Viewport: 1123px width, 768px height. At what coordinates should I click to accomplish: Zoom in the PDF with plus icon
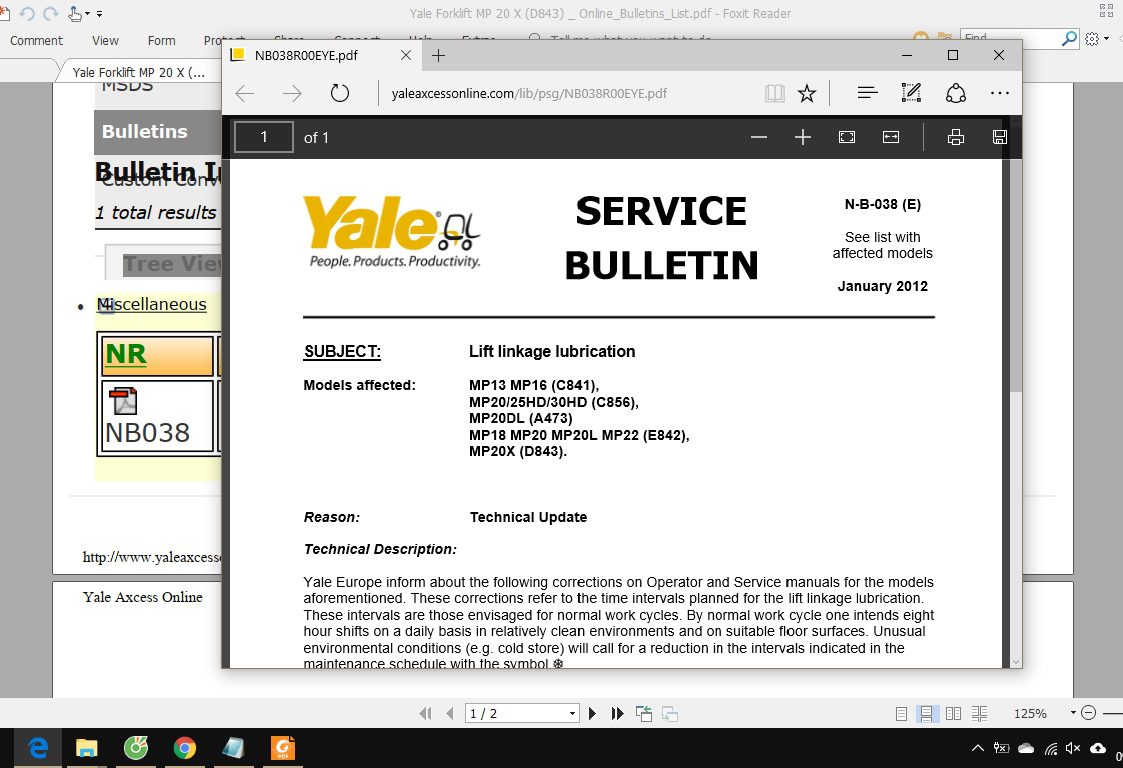point(803,138)
